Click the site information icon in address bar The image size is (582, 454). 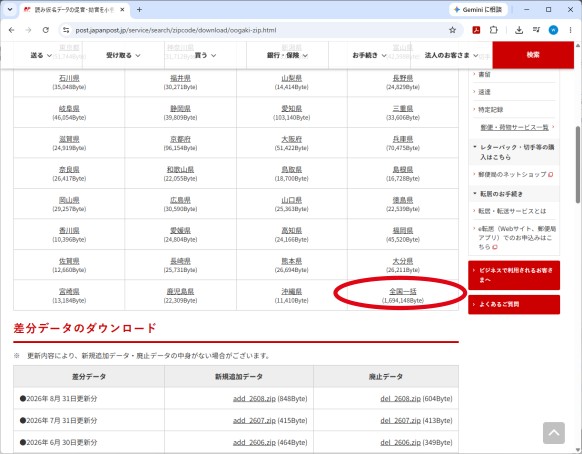click(x=66, y=30)
